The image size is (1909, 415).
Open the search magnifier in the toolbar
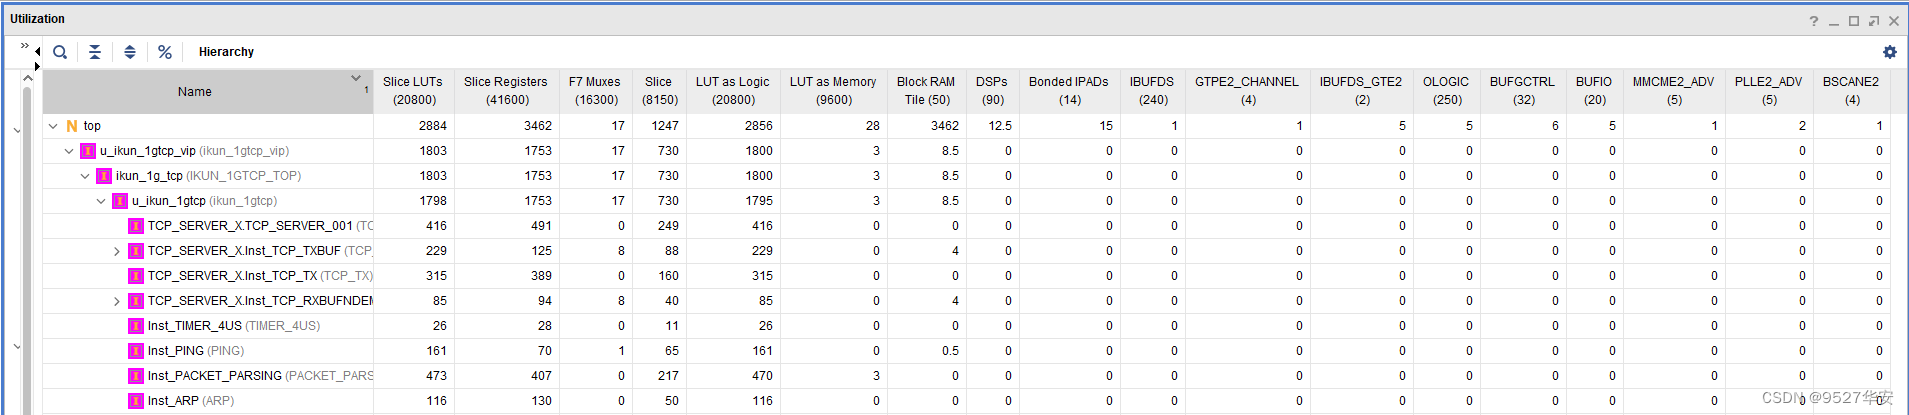(x=60, y=52)
